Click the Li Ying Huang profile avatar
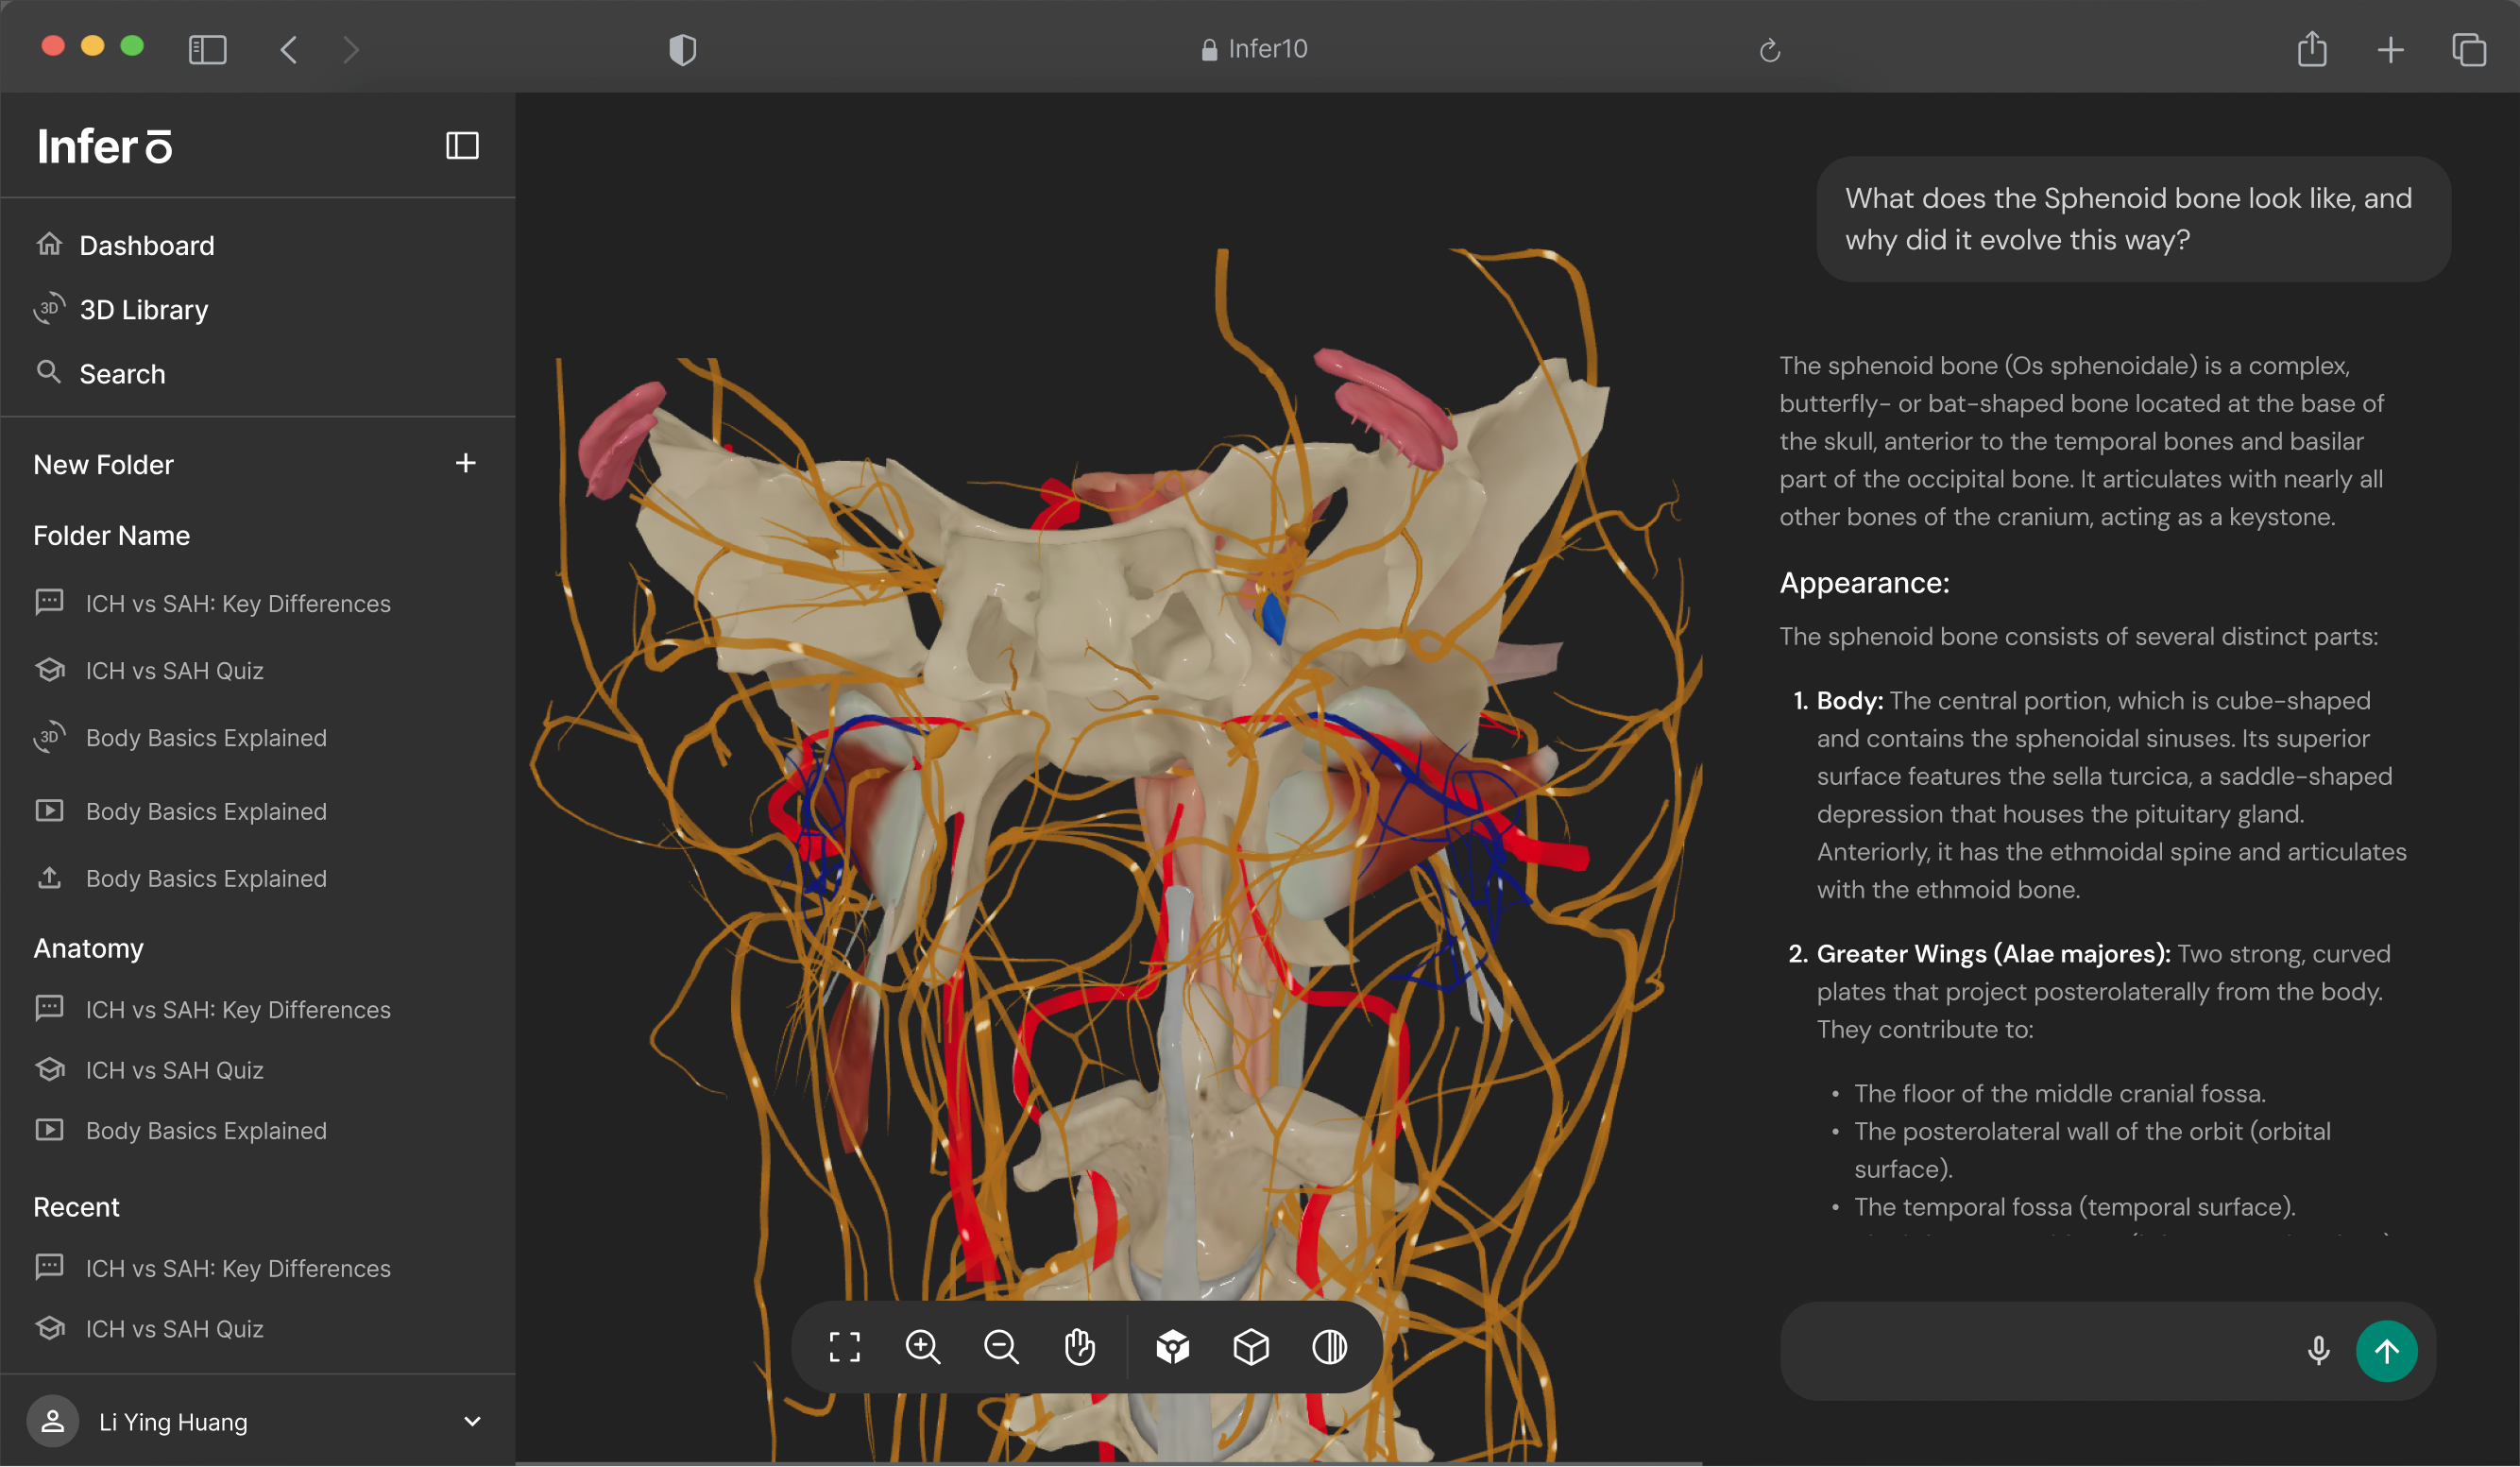2520x1467 pixels. [52, 1421]
